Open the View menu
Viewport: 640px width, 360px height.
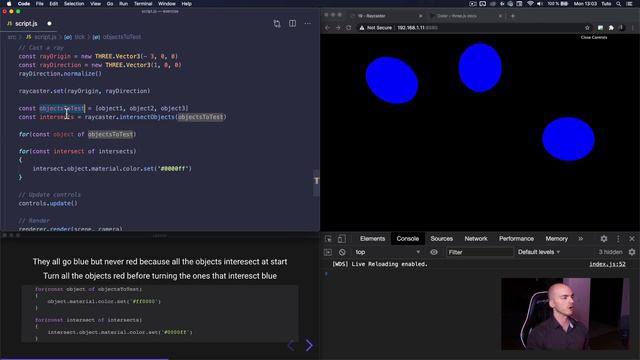[96, 4]
